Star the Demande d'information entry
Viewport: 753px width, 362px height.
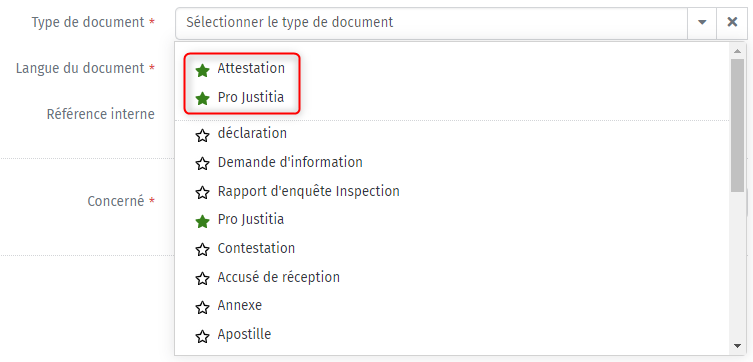(x=203, y=164)
